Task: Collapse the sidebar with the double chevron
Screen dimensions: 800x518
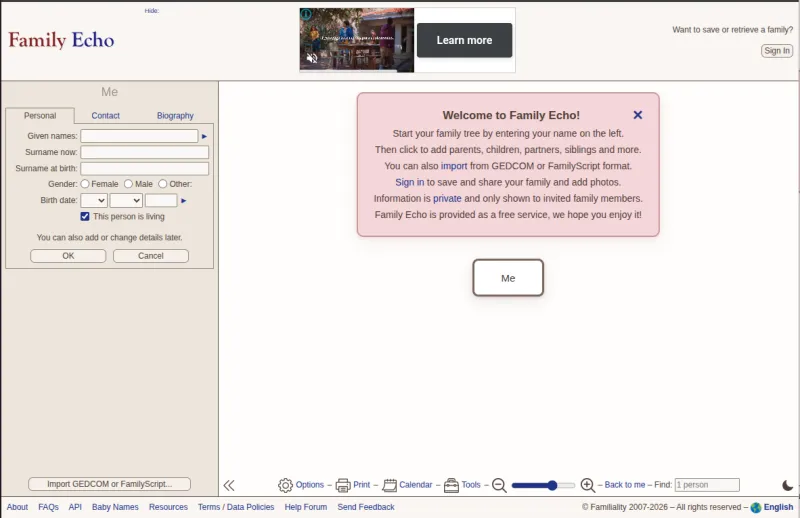Action: click(229, 485)
